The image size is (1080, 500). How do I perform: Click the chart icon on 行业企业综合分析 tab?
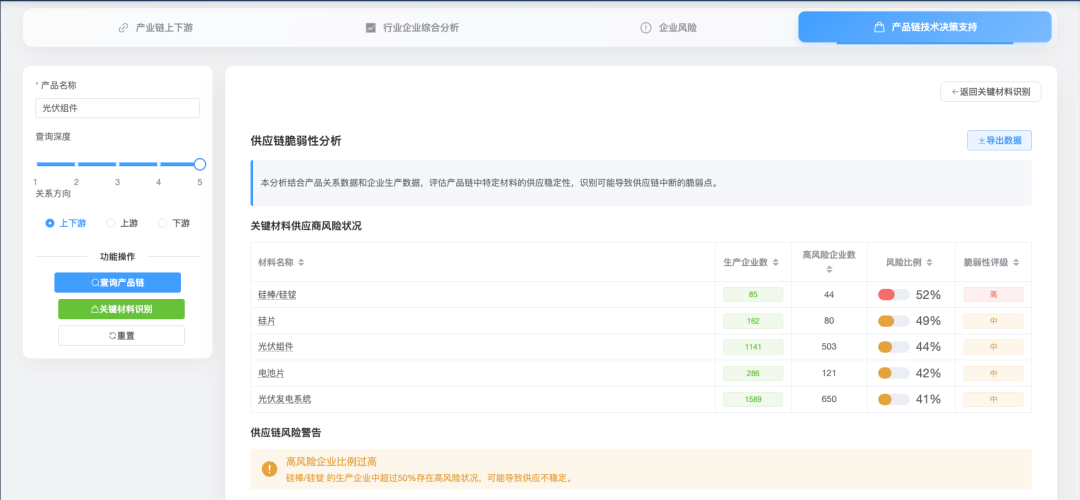pyautogui.click(x=371, y=28)
